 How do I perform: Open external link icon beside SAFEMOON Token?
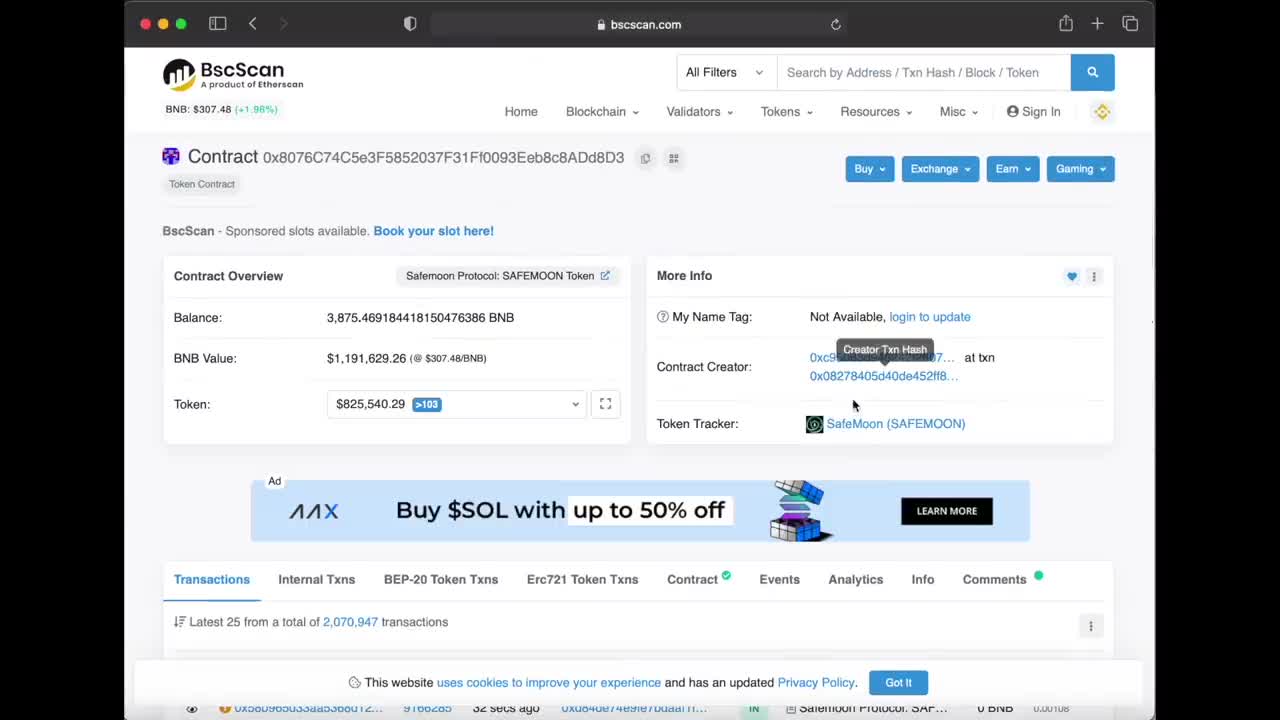tap(605, 276)
